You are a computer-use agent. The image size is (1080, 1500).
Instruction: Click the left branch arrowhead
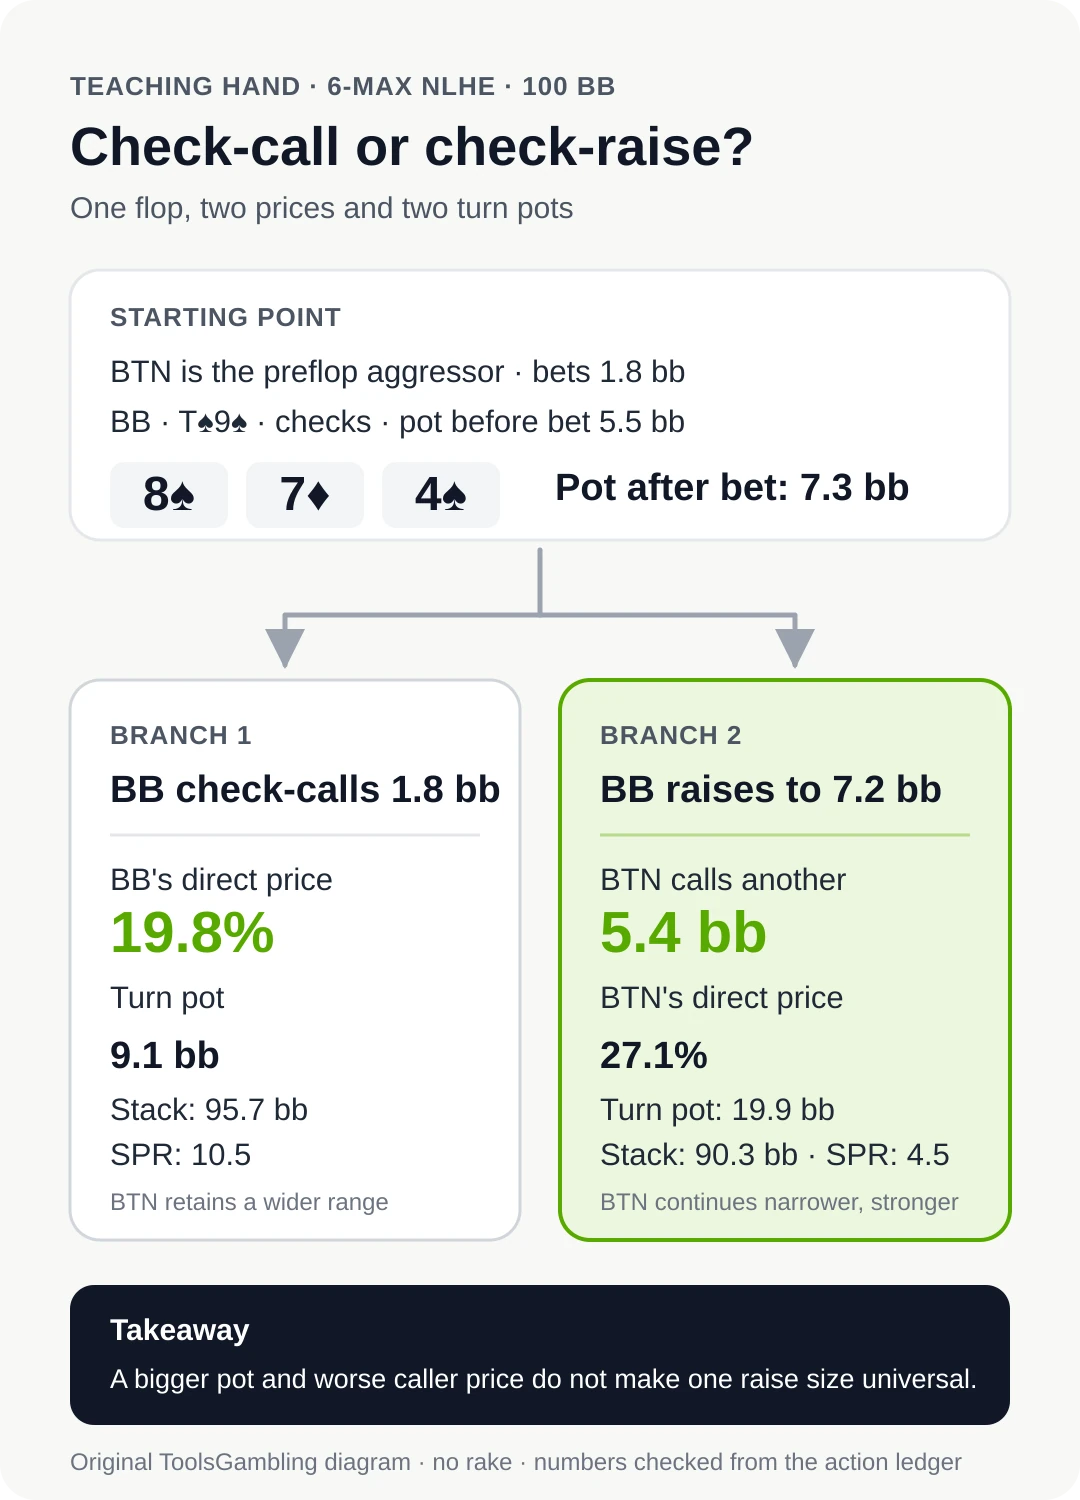coord(285,647)
